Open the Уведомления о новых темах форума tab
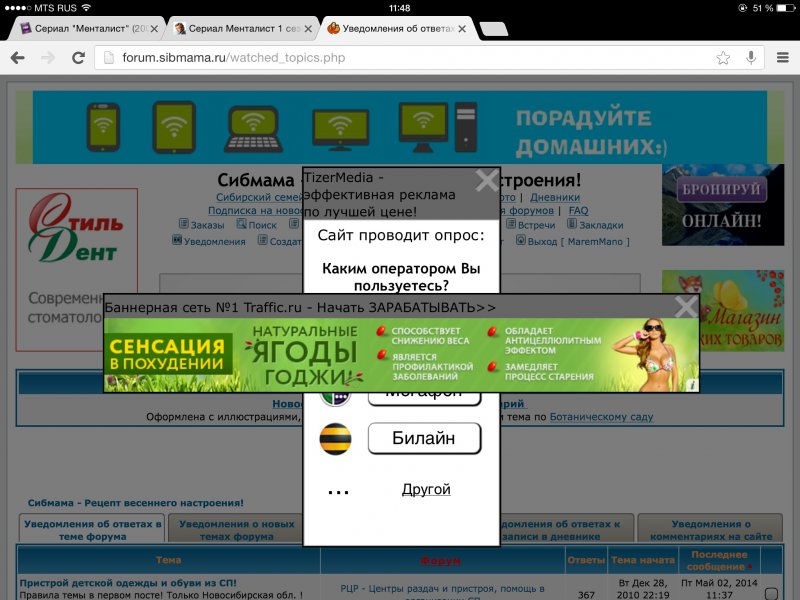The height and width of the screenshot is (600, 800). pyautogui.click(x=237, y=530)
